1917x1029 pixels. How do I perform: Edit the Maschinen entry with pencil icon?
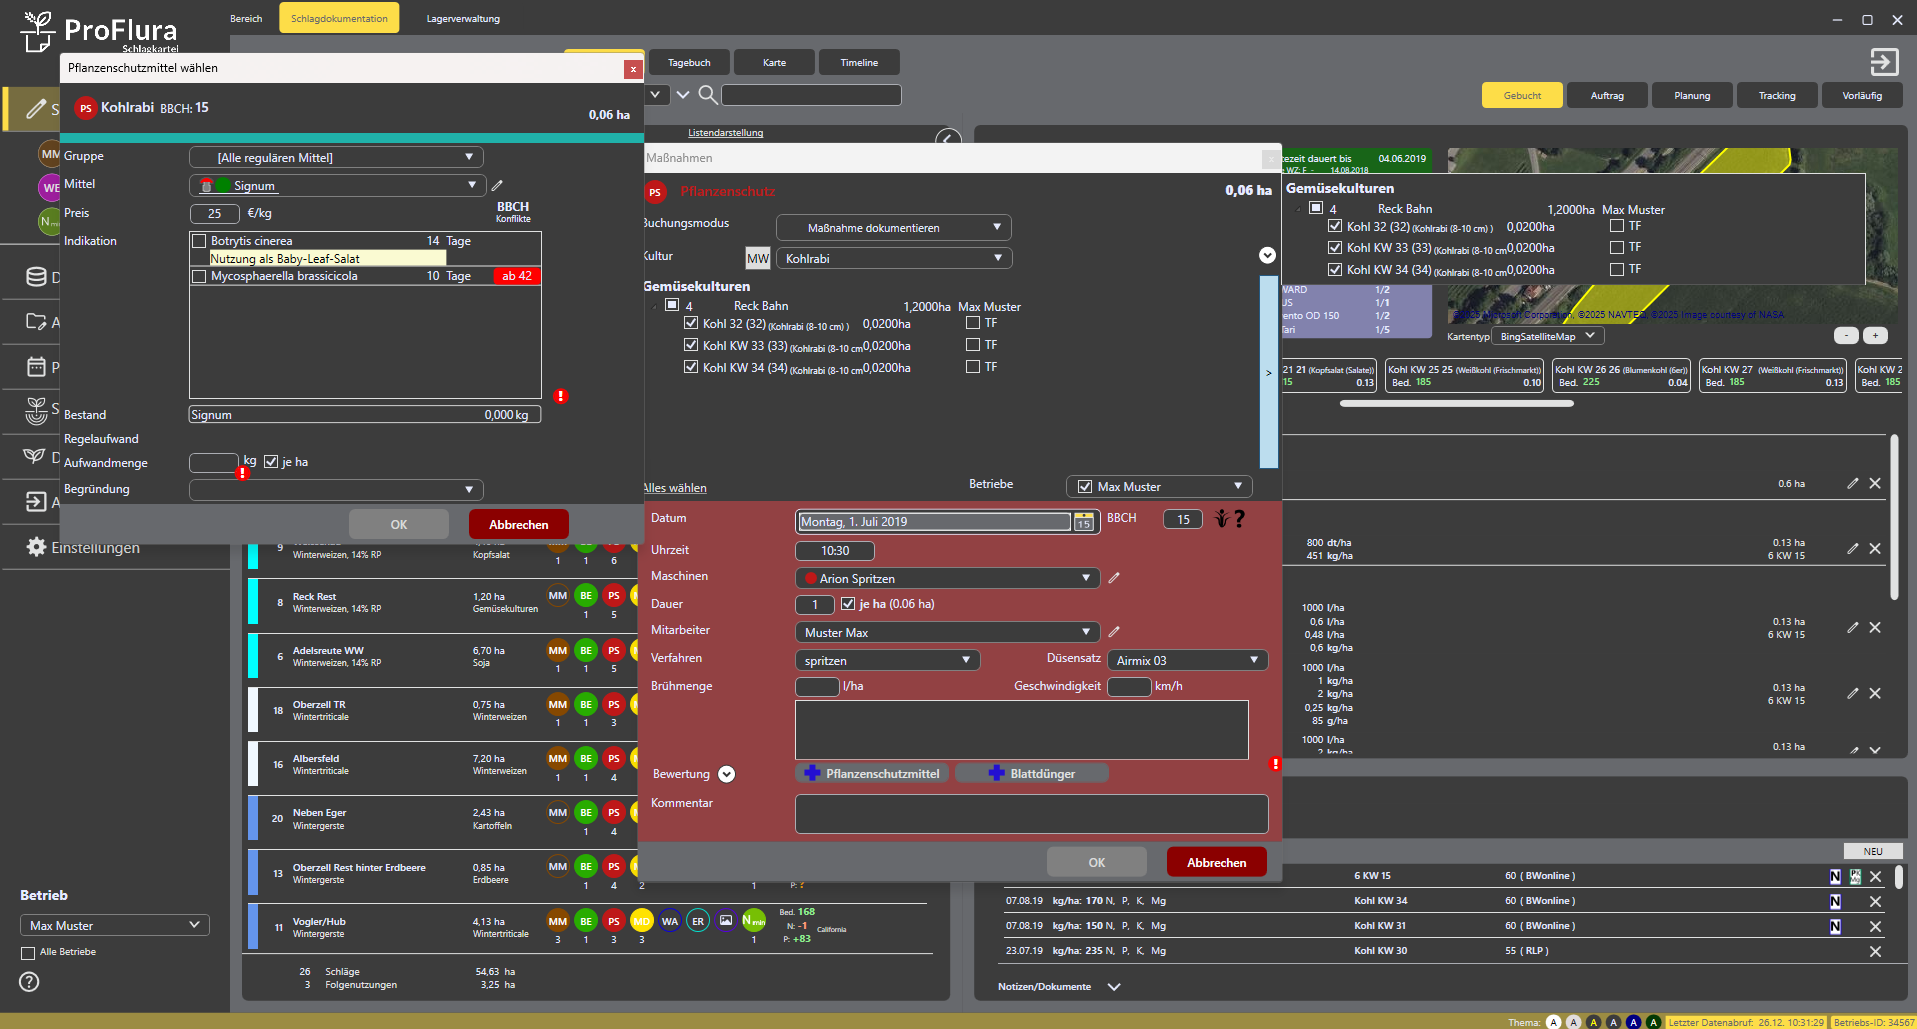click(1114, 578)
